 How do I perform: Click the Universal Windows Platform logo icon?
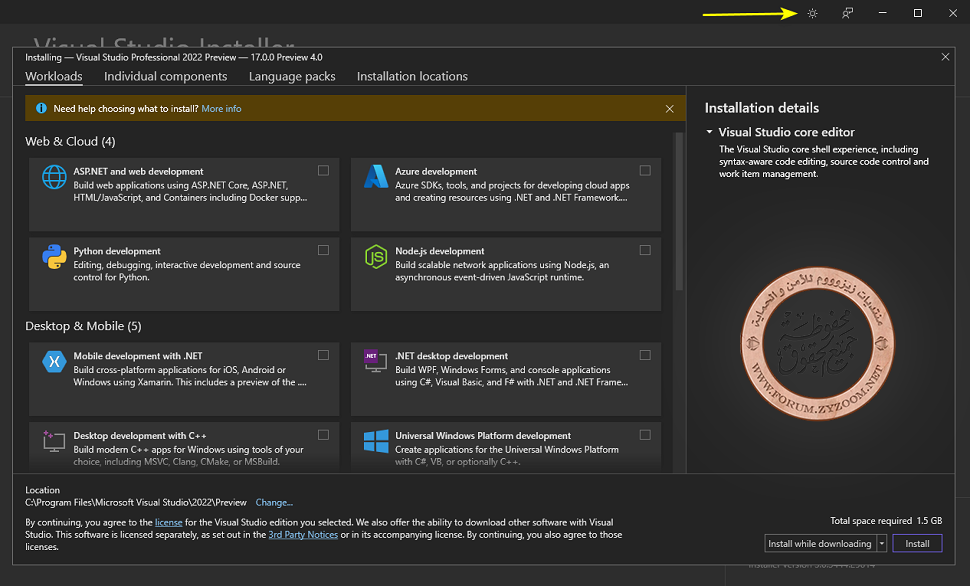point(376,441)
